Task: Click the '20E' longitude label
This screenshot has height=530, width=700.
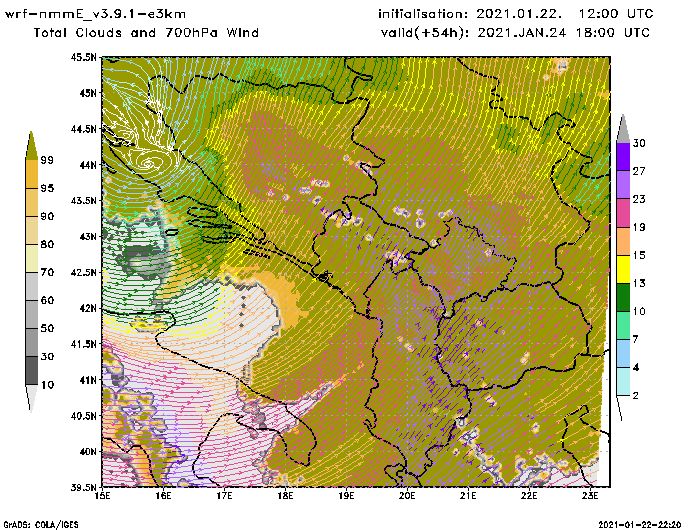Action: pyautogui.click(x=407, y=496)
